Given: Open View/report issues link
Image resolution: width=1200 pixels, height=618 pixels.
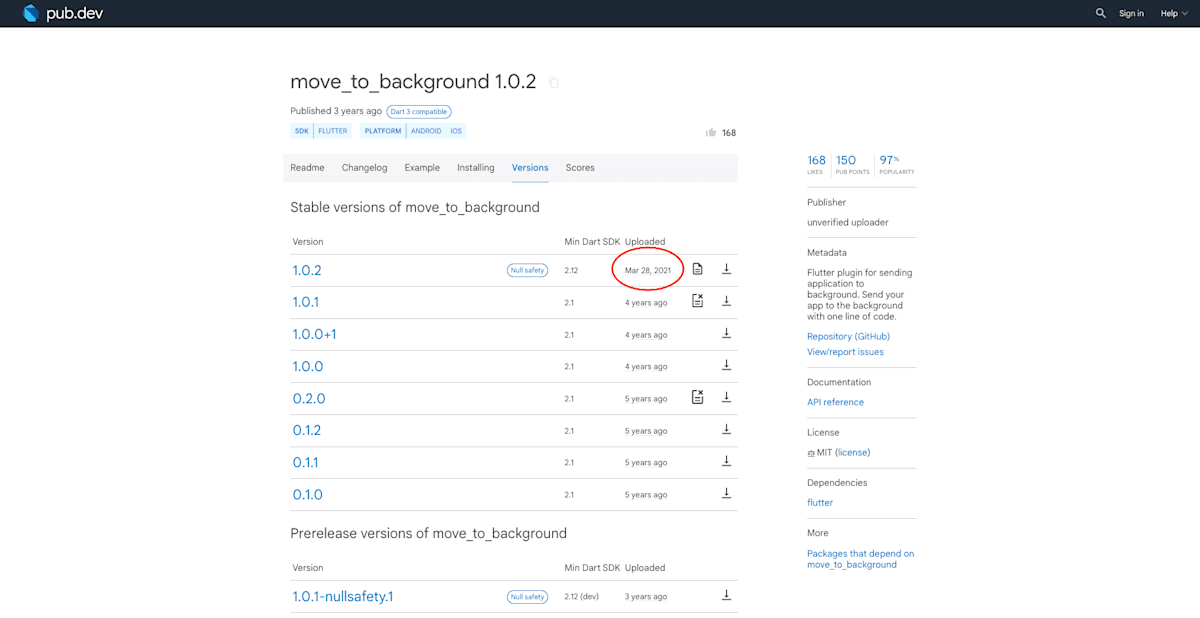Looking at the screenshot, I should 845,352.
